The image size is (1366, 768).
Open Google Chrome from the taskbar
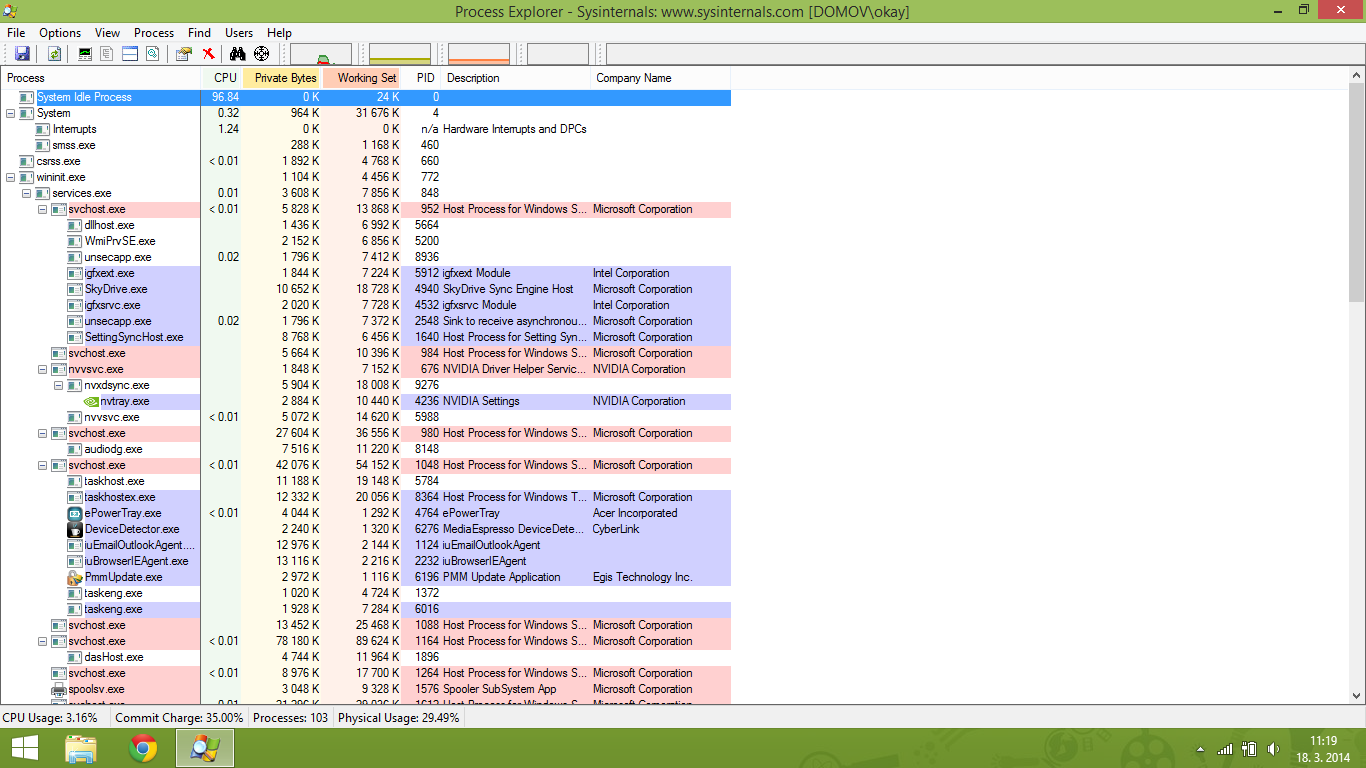[143, 747]
